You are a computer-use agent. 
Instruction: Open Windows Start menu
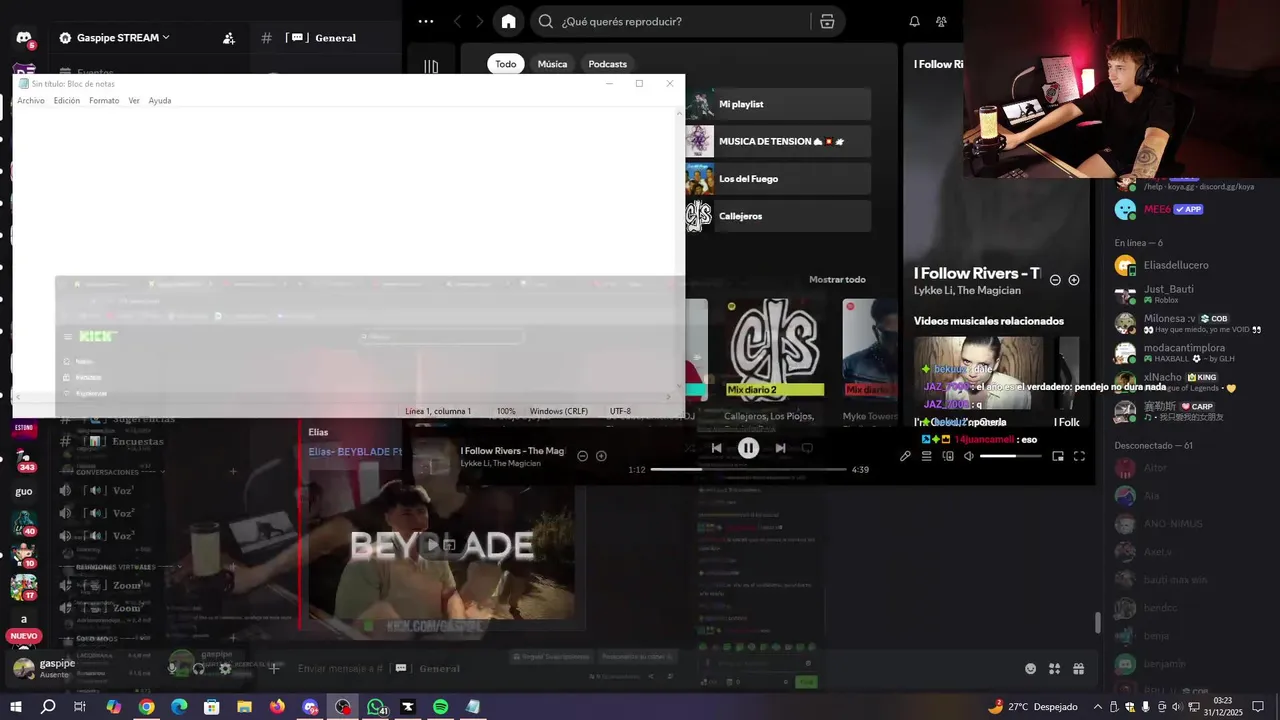tap(16, 707)
